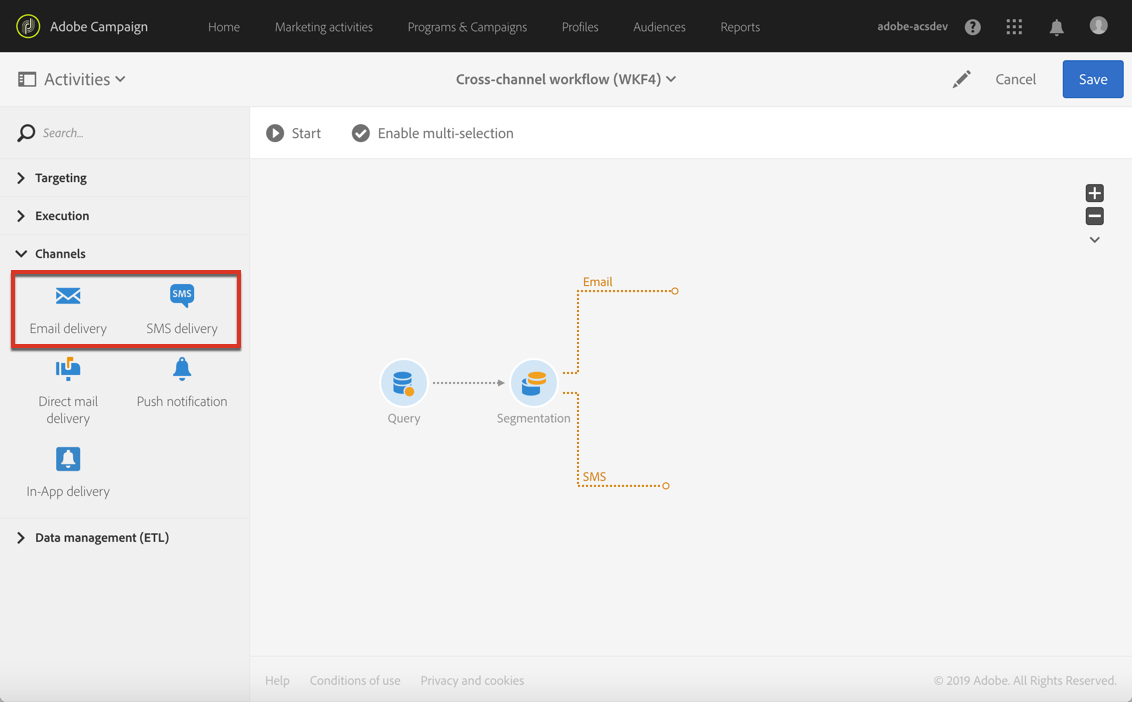The width and height of the screenshot is (1132, 702).
Task: Click the Cancel button
Action: click(x=1015, y=79)
